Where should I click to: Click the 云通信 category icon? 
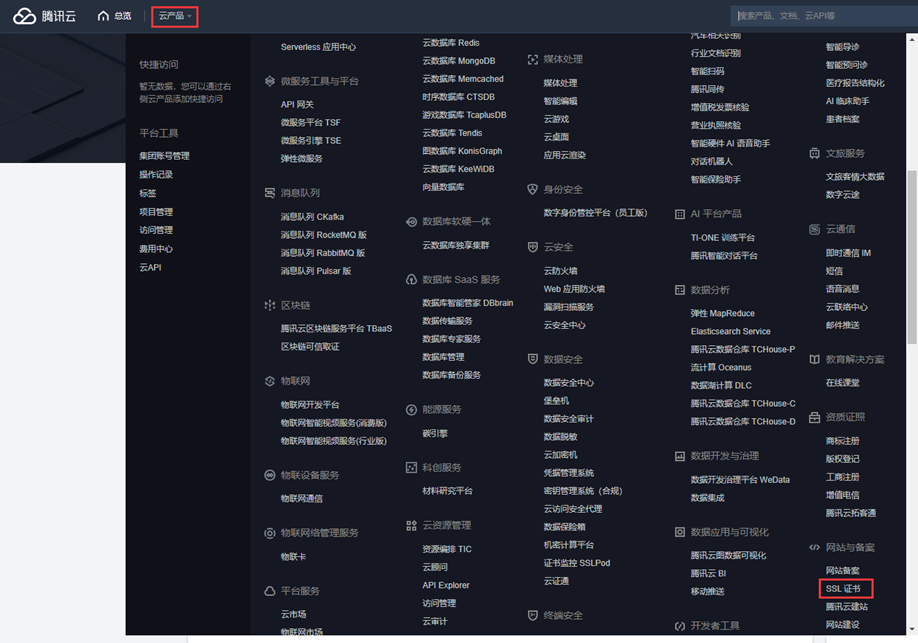coord(814,229)
